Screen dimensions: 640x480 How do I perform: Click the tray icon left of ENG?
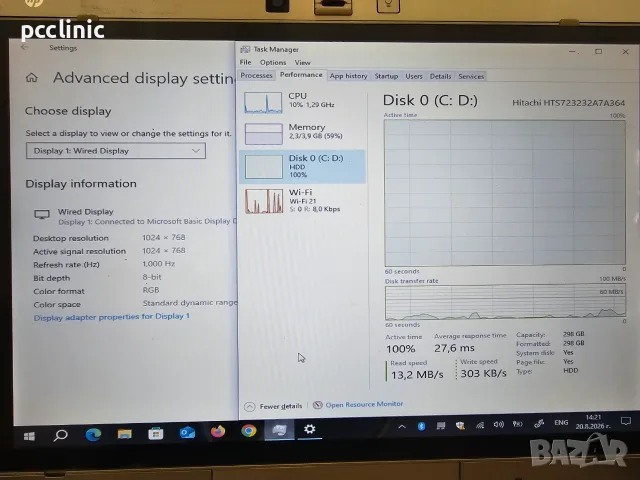(539, 424)
